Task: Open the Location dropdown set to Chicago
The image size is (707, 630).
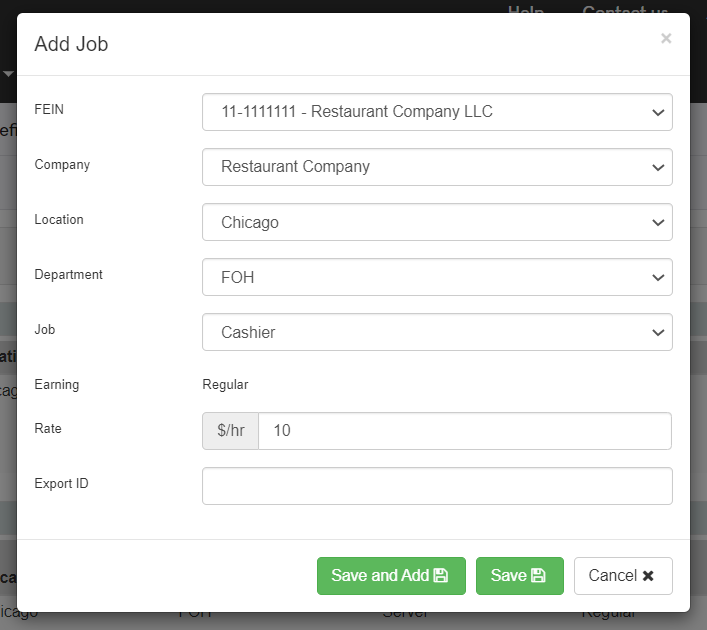Action: [x=437, y=222]
